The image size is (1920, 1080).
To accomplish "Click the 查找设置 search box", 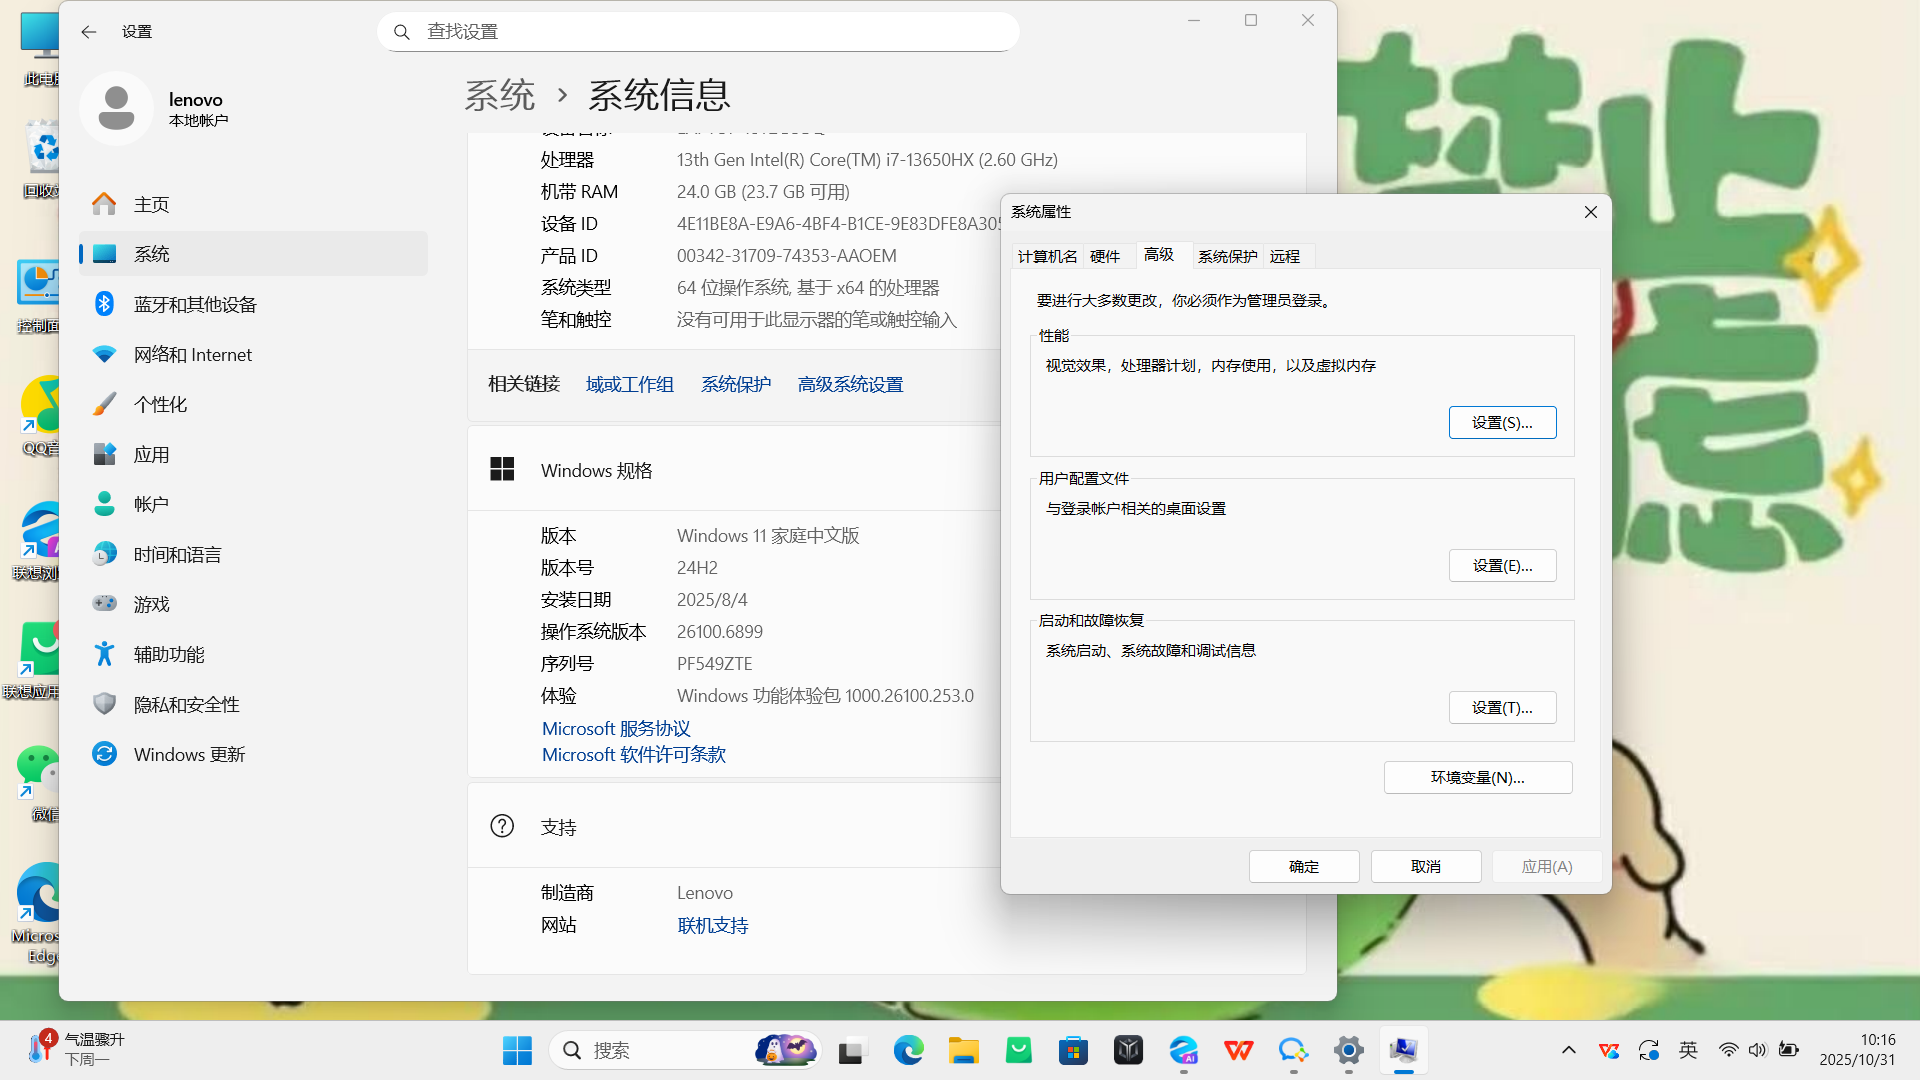I will point(698,31).
